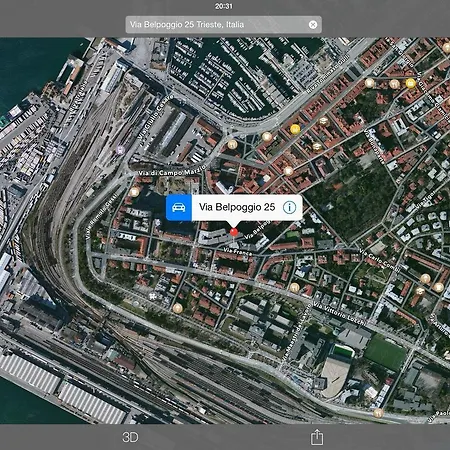This screenshot has width=450, height=450.
Task: Tap the 20:31 clock in status bar
Action: (x=224, y=6)
